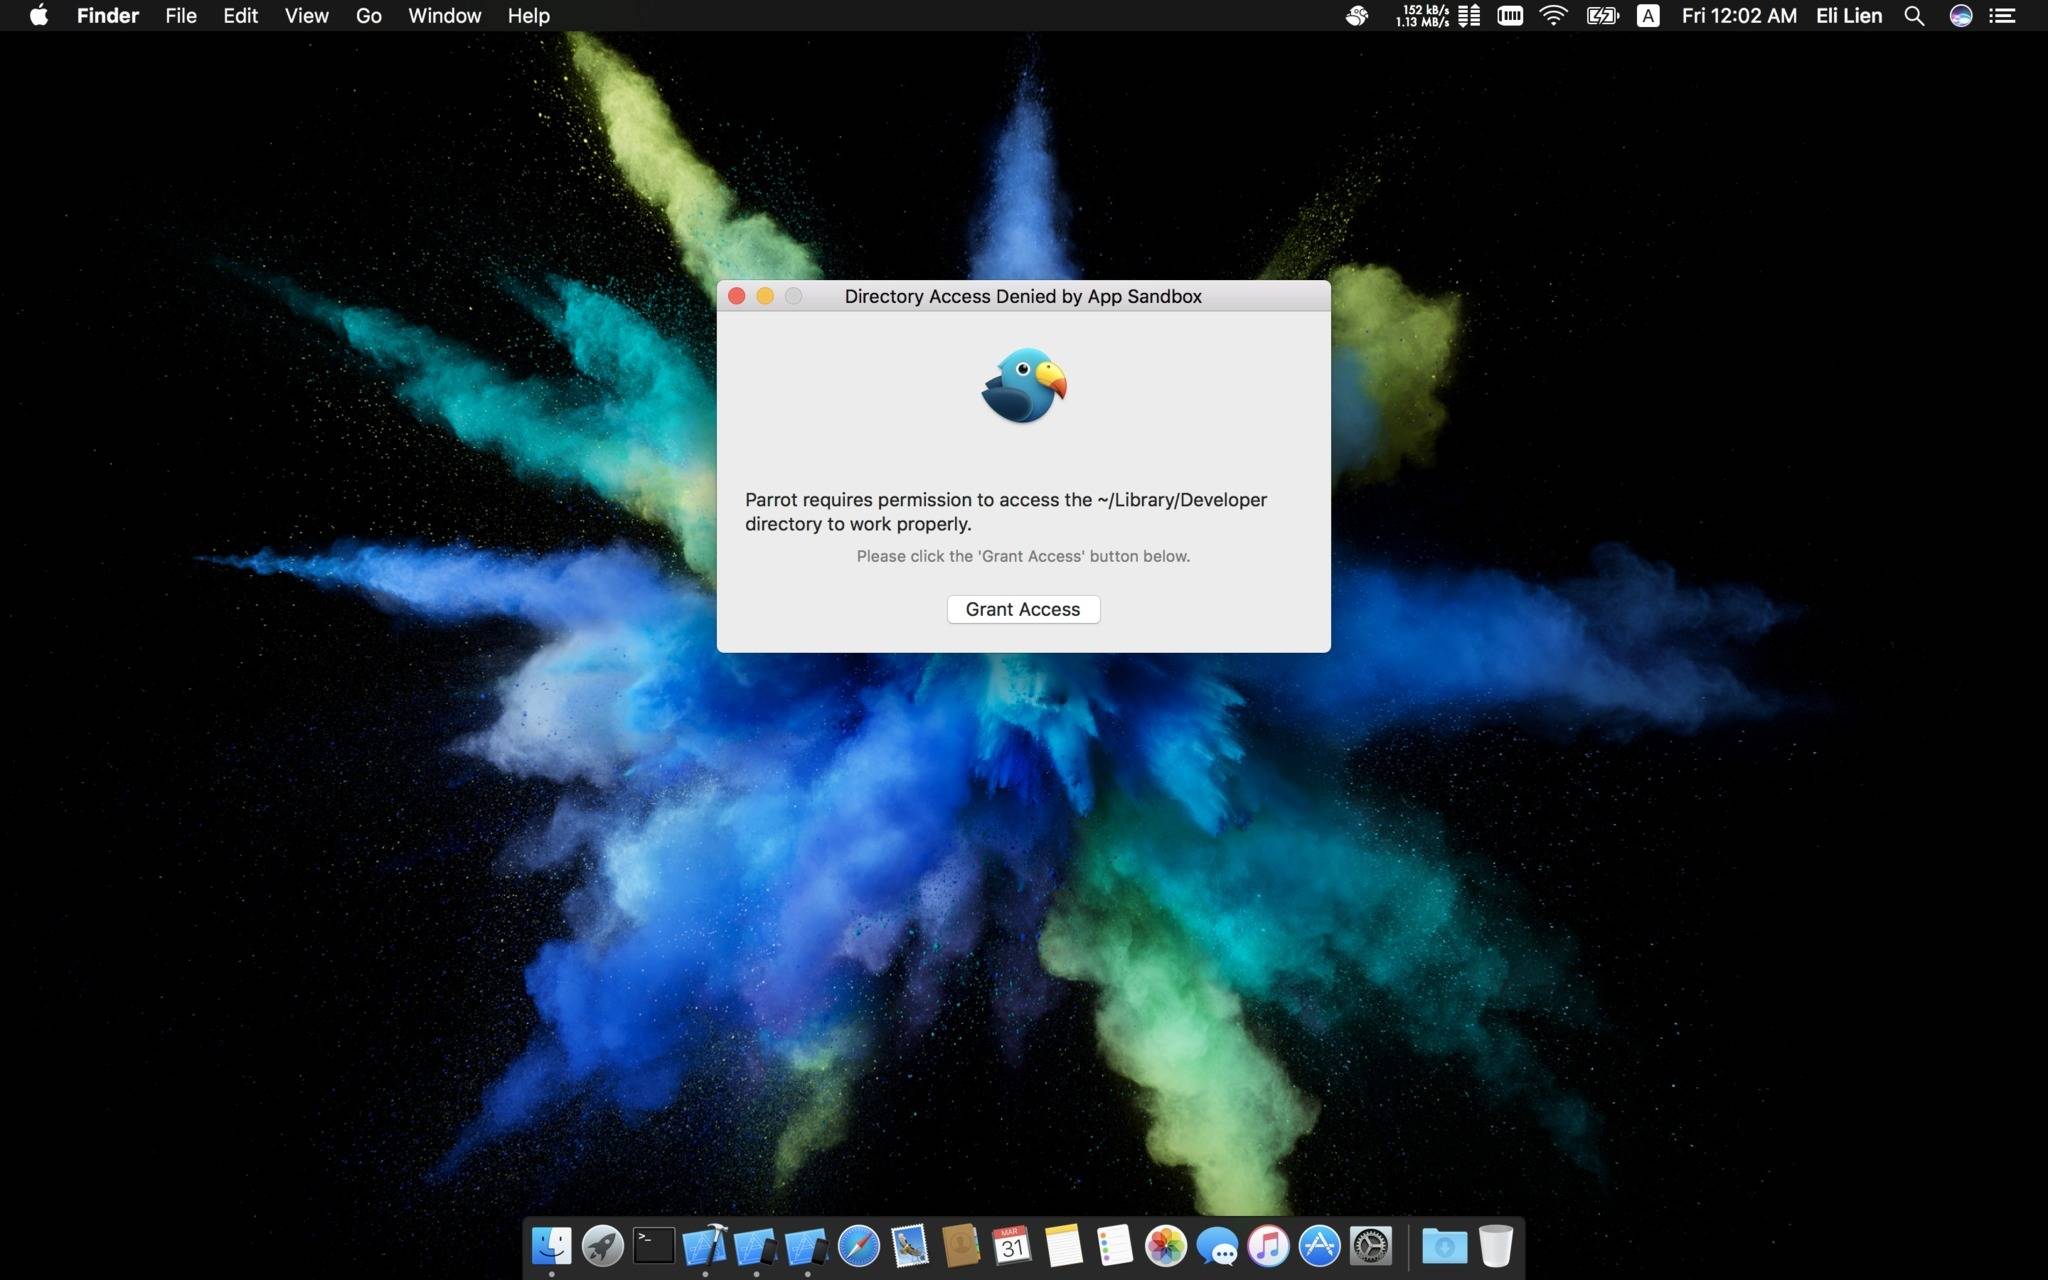Screen dimensions: 2048x1280
Task: Show Notification Center list icon
Action: (x=2002, y=15)
